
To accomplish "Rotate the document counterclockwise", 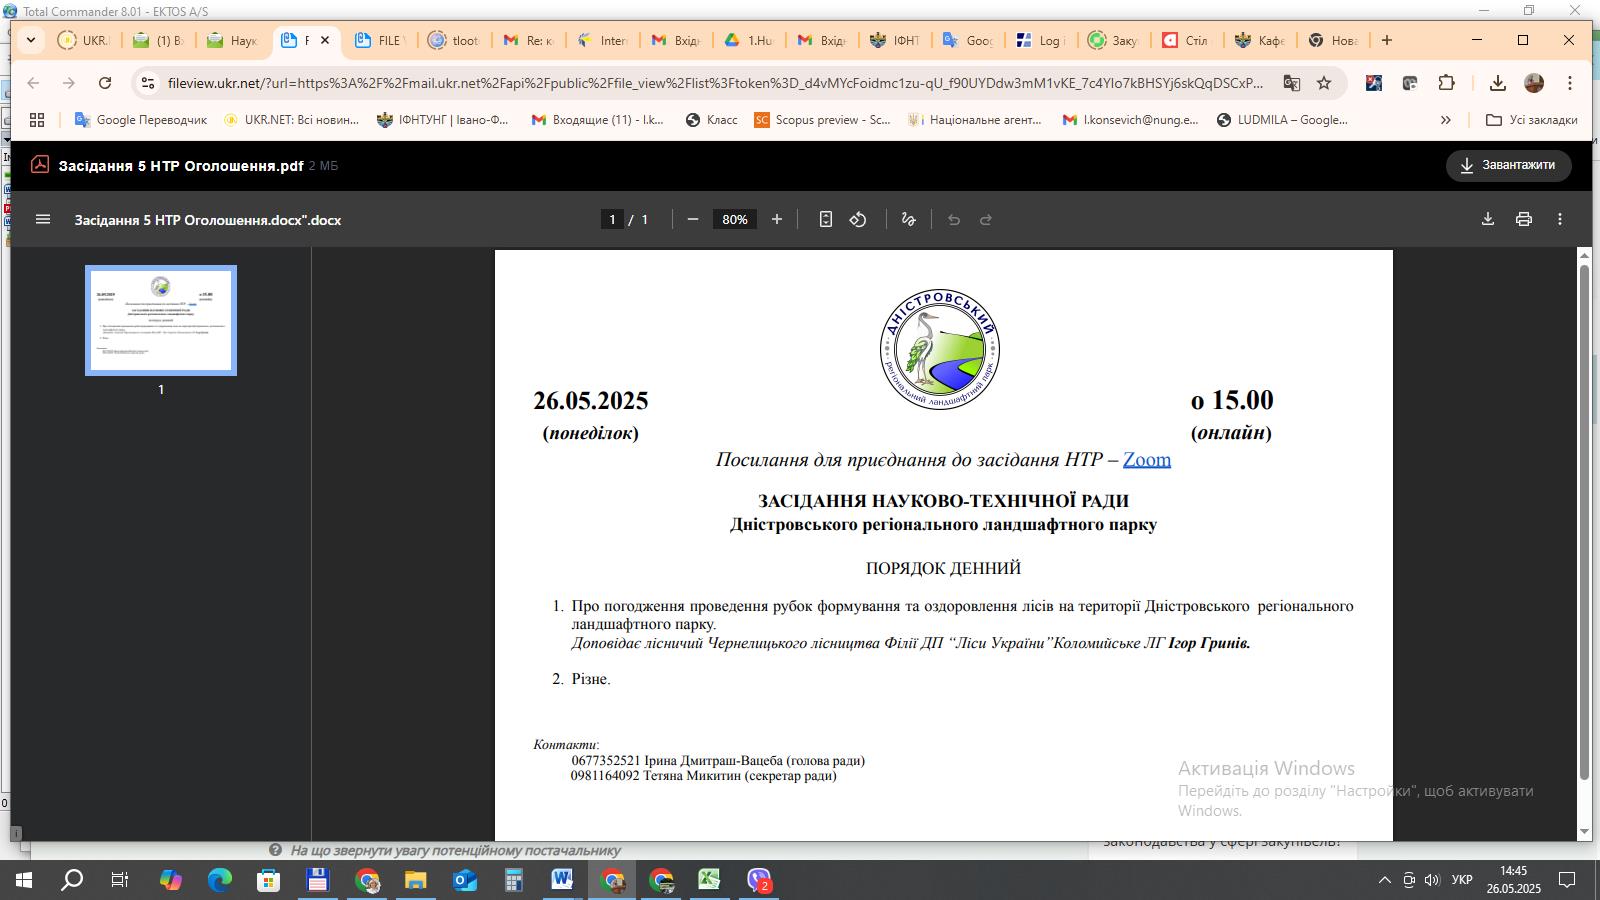I will (858, 220).
